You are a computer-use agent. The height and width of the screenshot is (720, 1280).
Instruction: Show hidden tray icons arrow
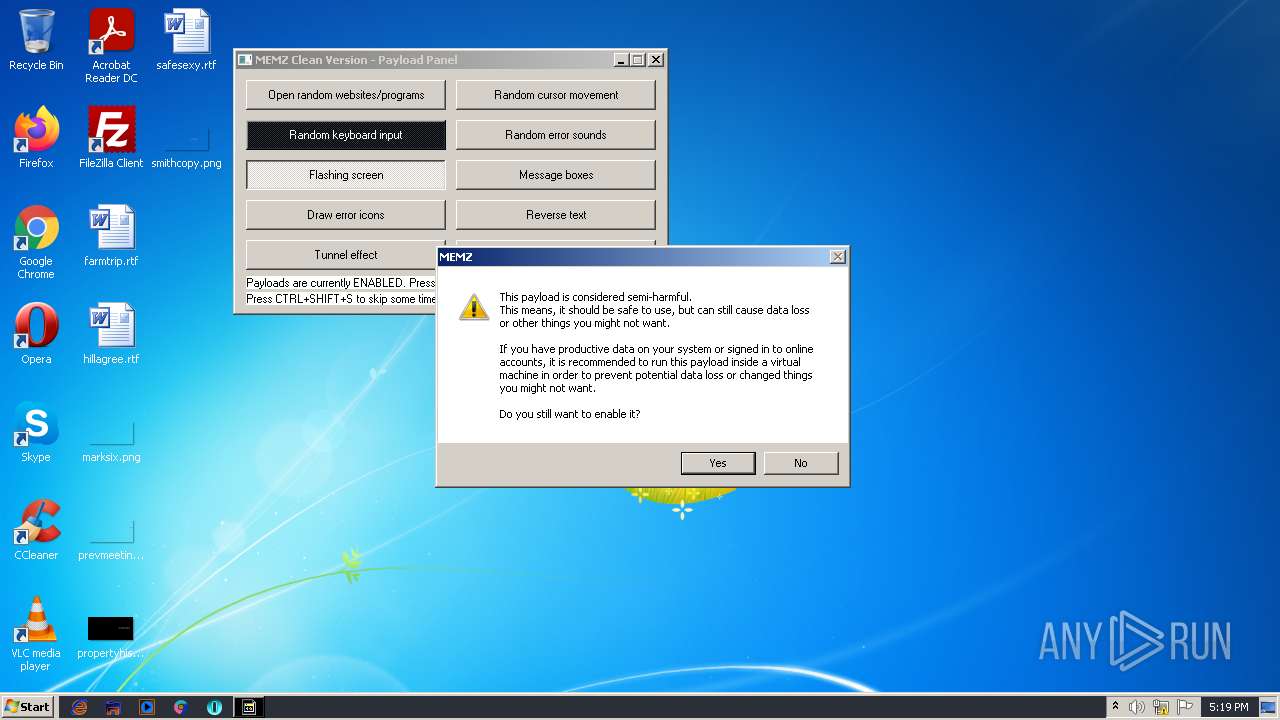click(1115, 707)
